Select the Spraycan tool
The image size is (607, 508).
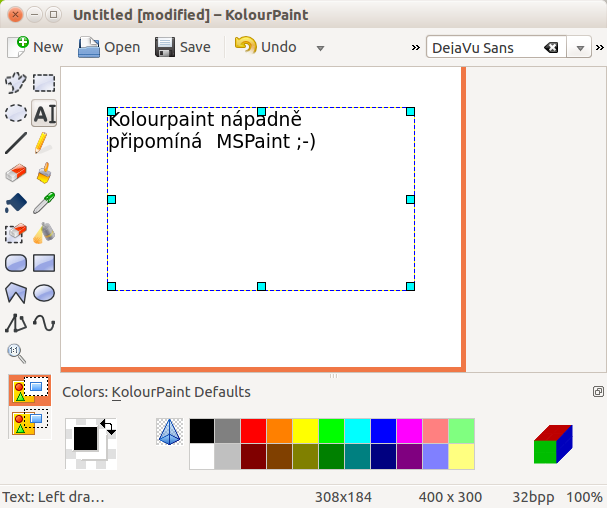tap(44, 233)
